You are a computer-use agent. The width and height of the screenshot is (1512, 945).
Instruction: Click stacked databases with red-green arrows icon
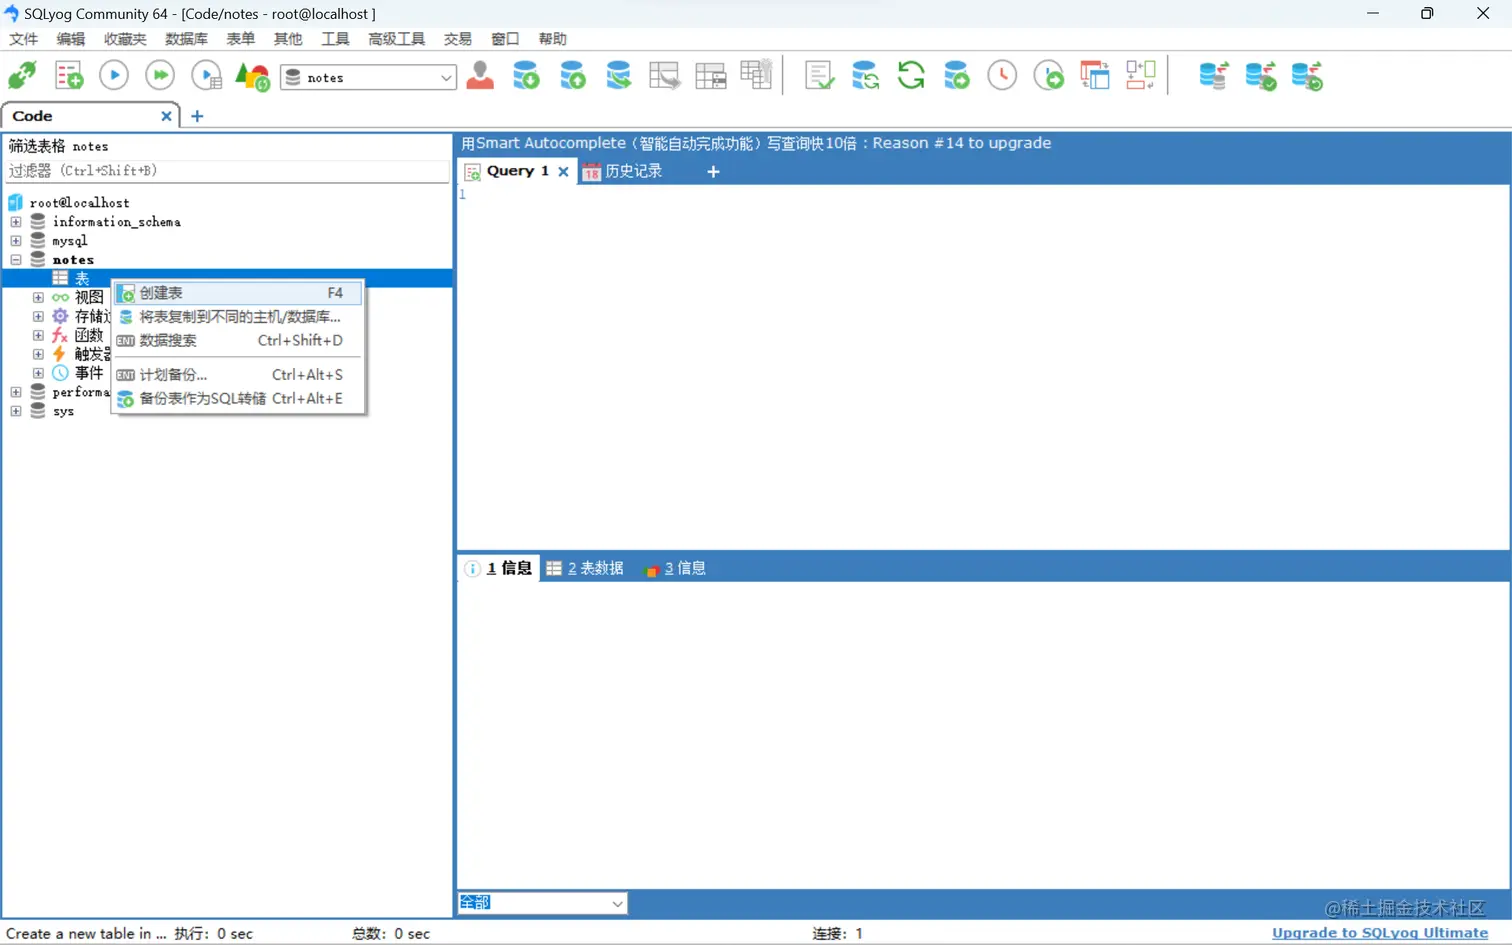[1214, 76]
